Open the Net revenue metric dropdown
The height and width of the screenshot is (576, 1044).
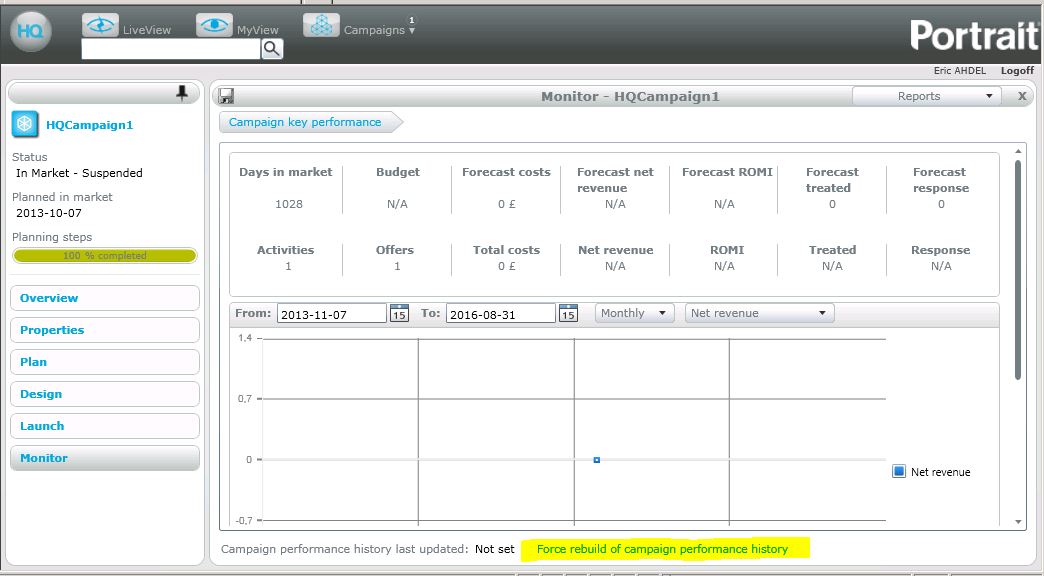pyautogui.click(x=760, y=313)
